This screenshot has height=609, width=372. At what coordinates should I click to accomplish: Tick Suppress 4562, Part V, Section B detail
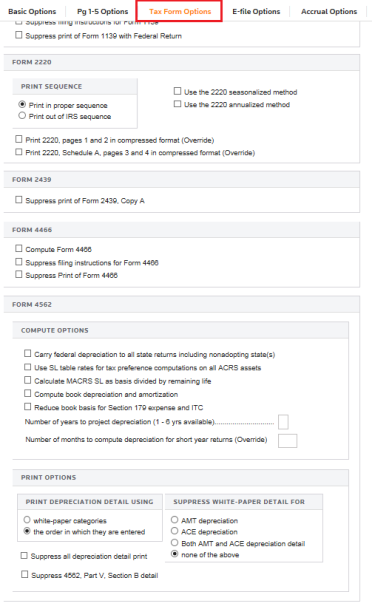tap(24, 574)
